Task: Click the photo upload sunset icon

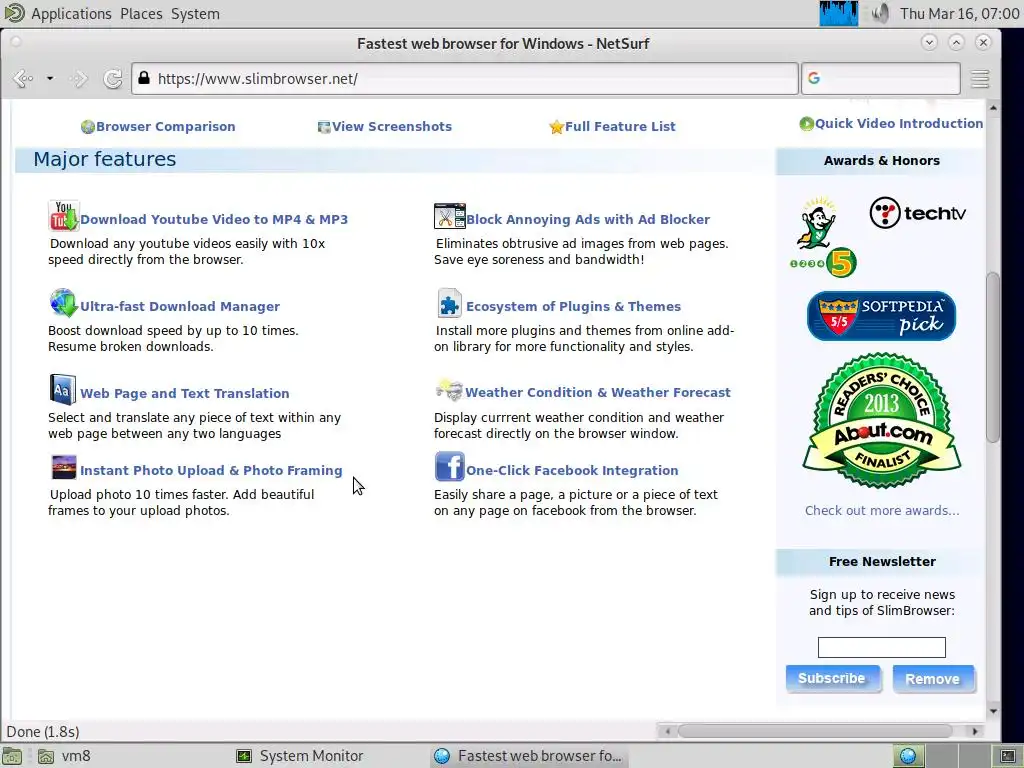Action: point(63,468)
